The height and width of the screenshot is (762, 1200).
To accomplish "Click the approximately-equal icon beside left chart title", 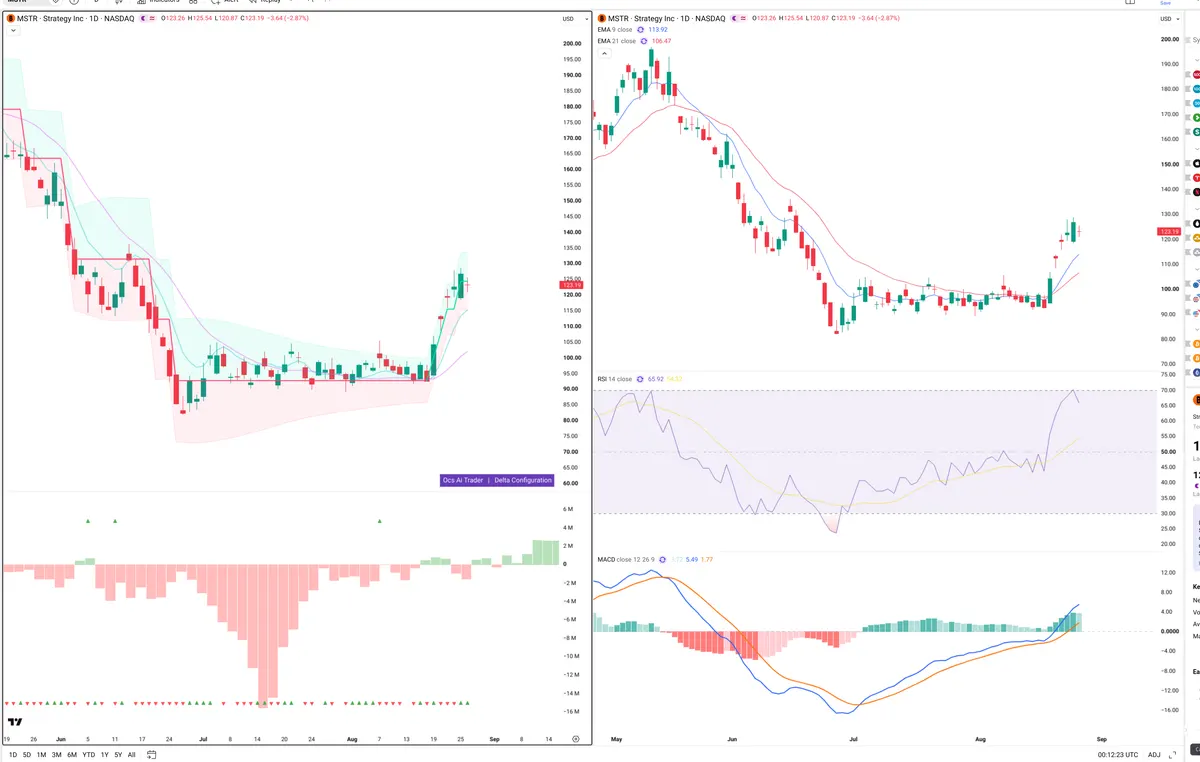I will (x=150, y=18).
